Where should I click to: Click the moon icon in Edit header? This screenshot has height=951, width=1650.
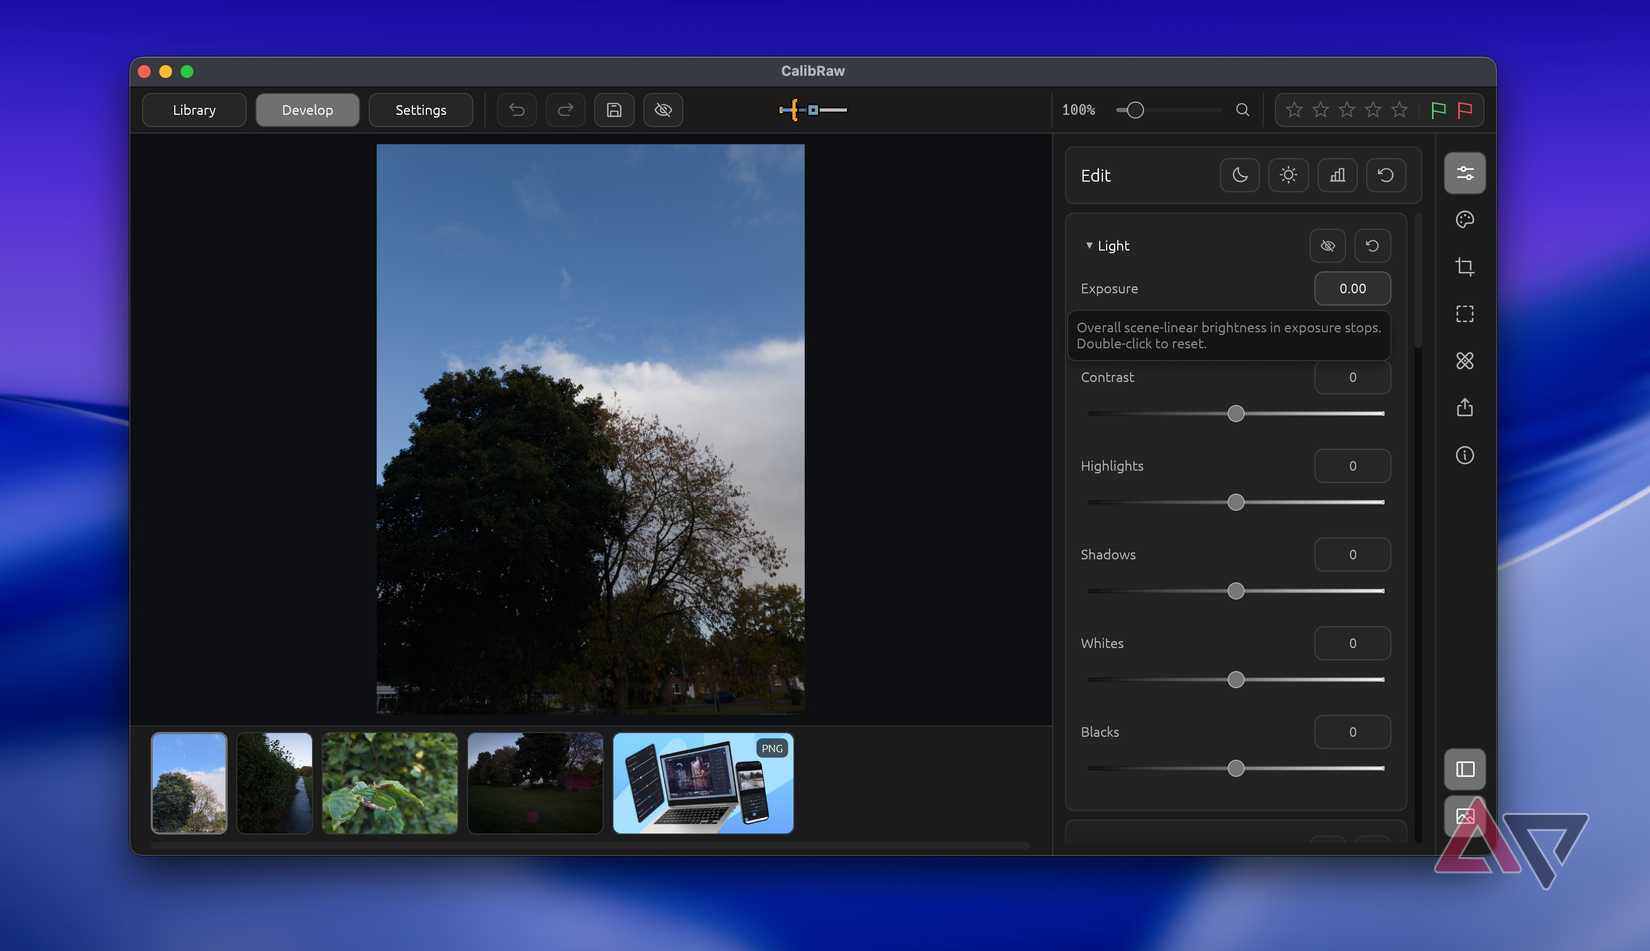pyautogui.click(x=1240, y=175)
